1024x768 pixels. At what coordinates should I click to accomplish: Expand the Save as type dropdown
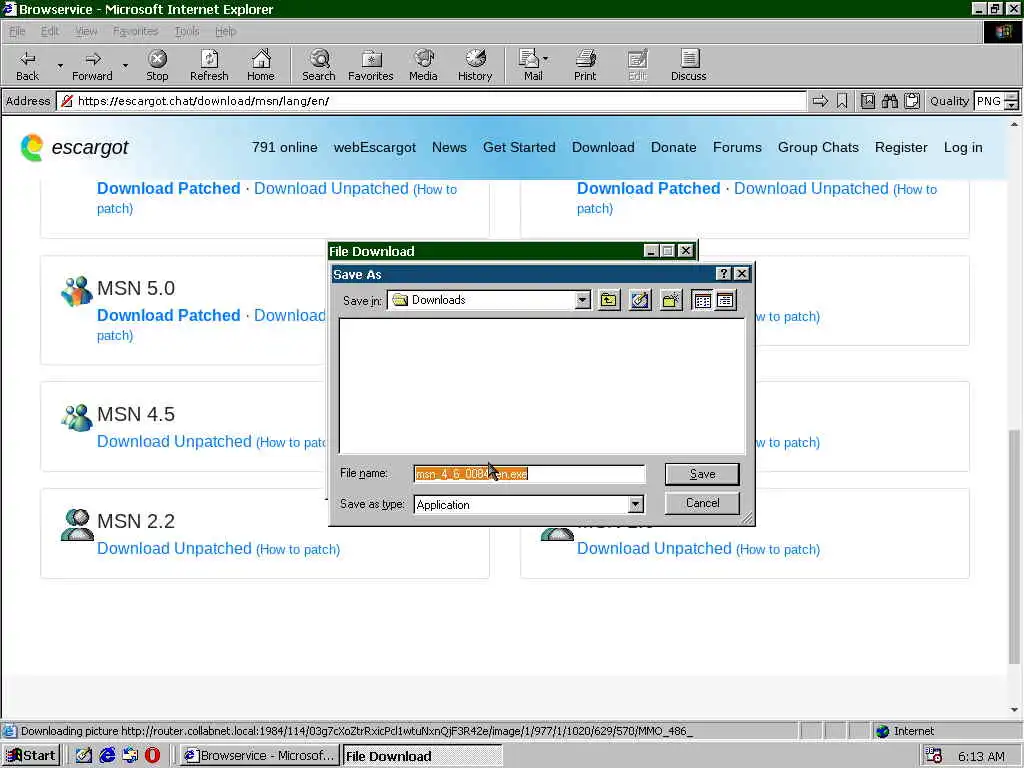click(x=635, y=504)
